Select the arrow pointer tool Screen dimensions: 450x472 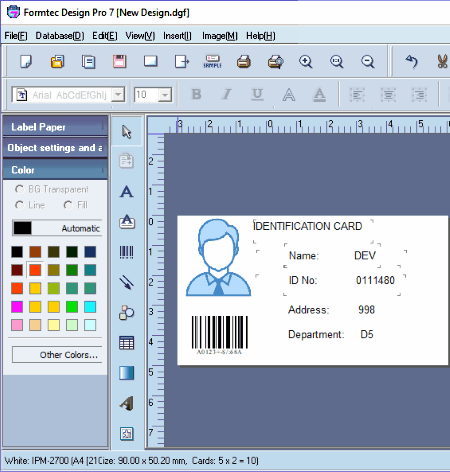click(127, 132)
